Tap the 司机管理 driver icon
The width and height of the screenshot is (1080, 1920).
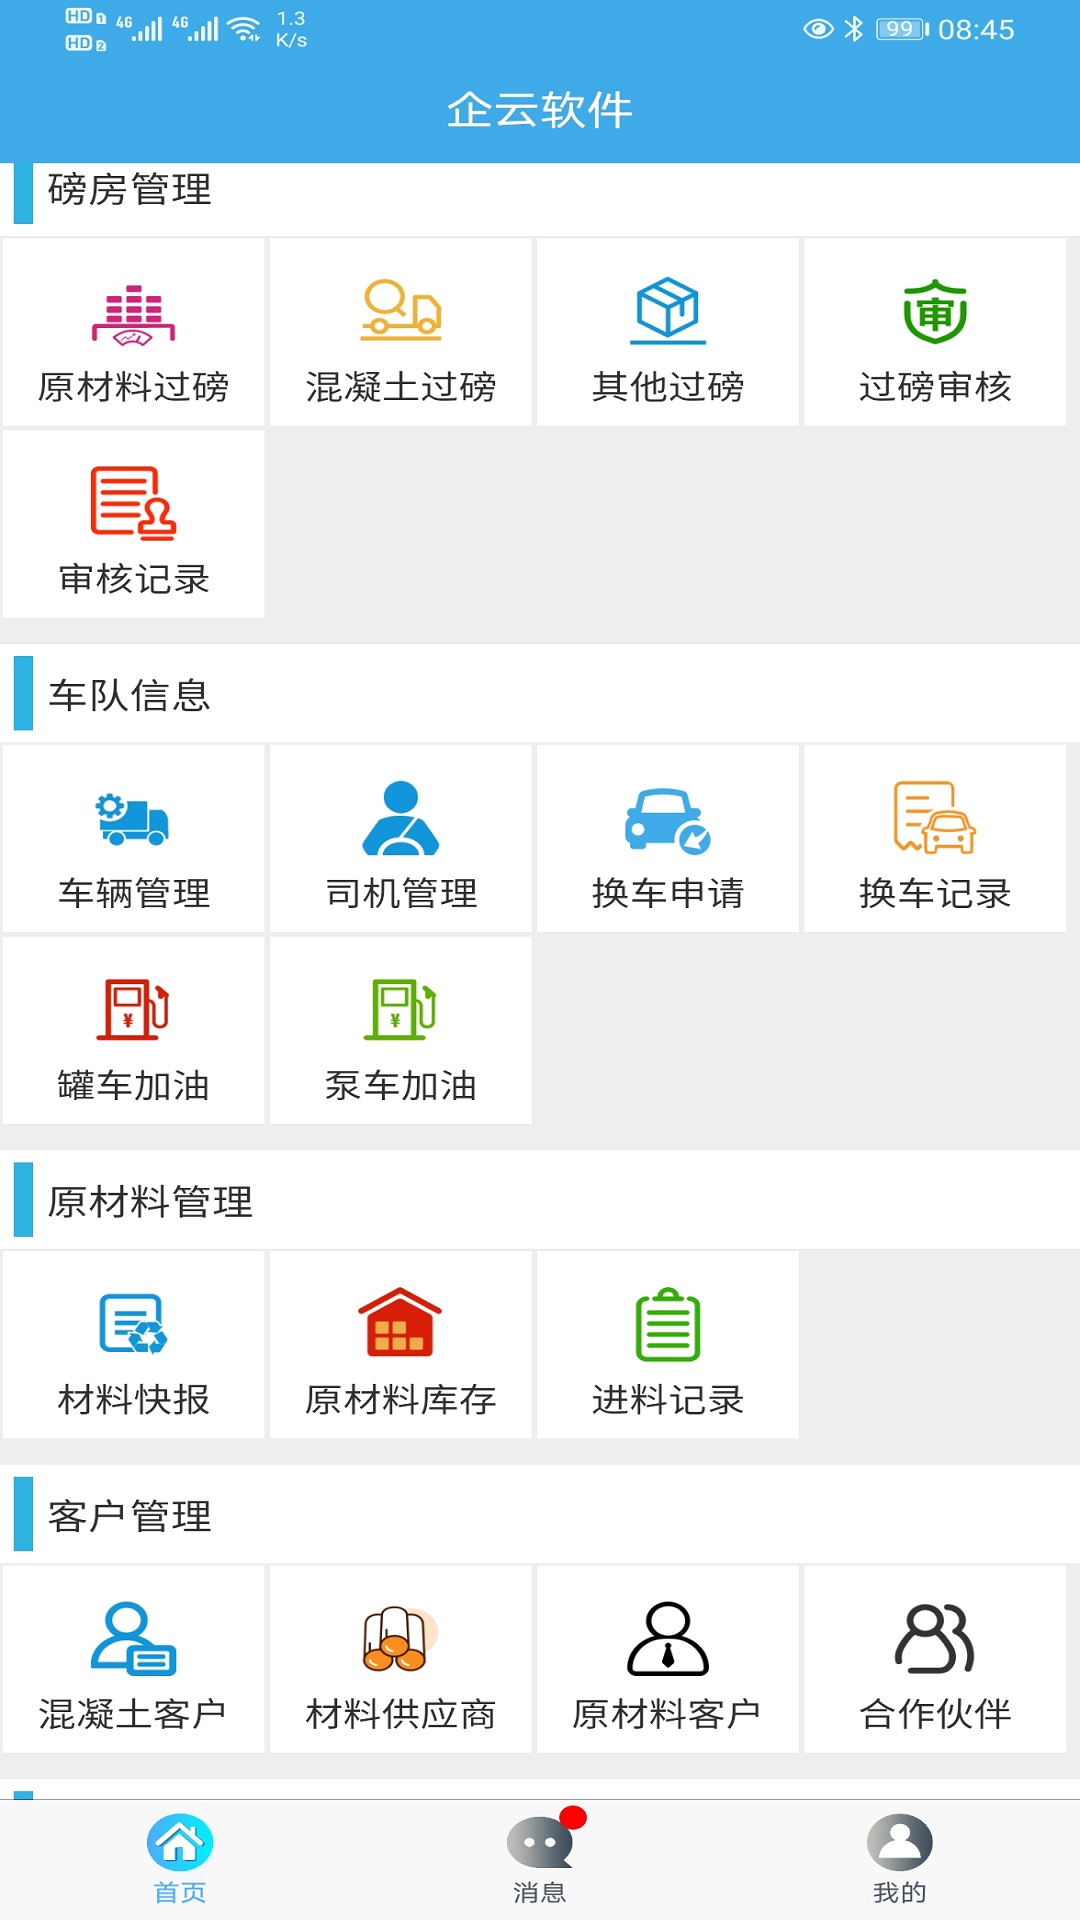401,818
